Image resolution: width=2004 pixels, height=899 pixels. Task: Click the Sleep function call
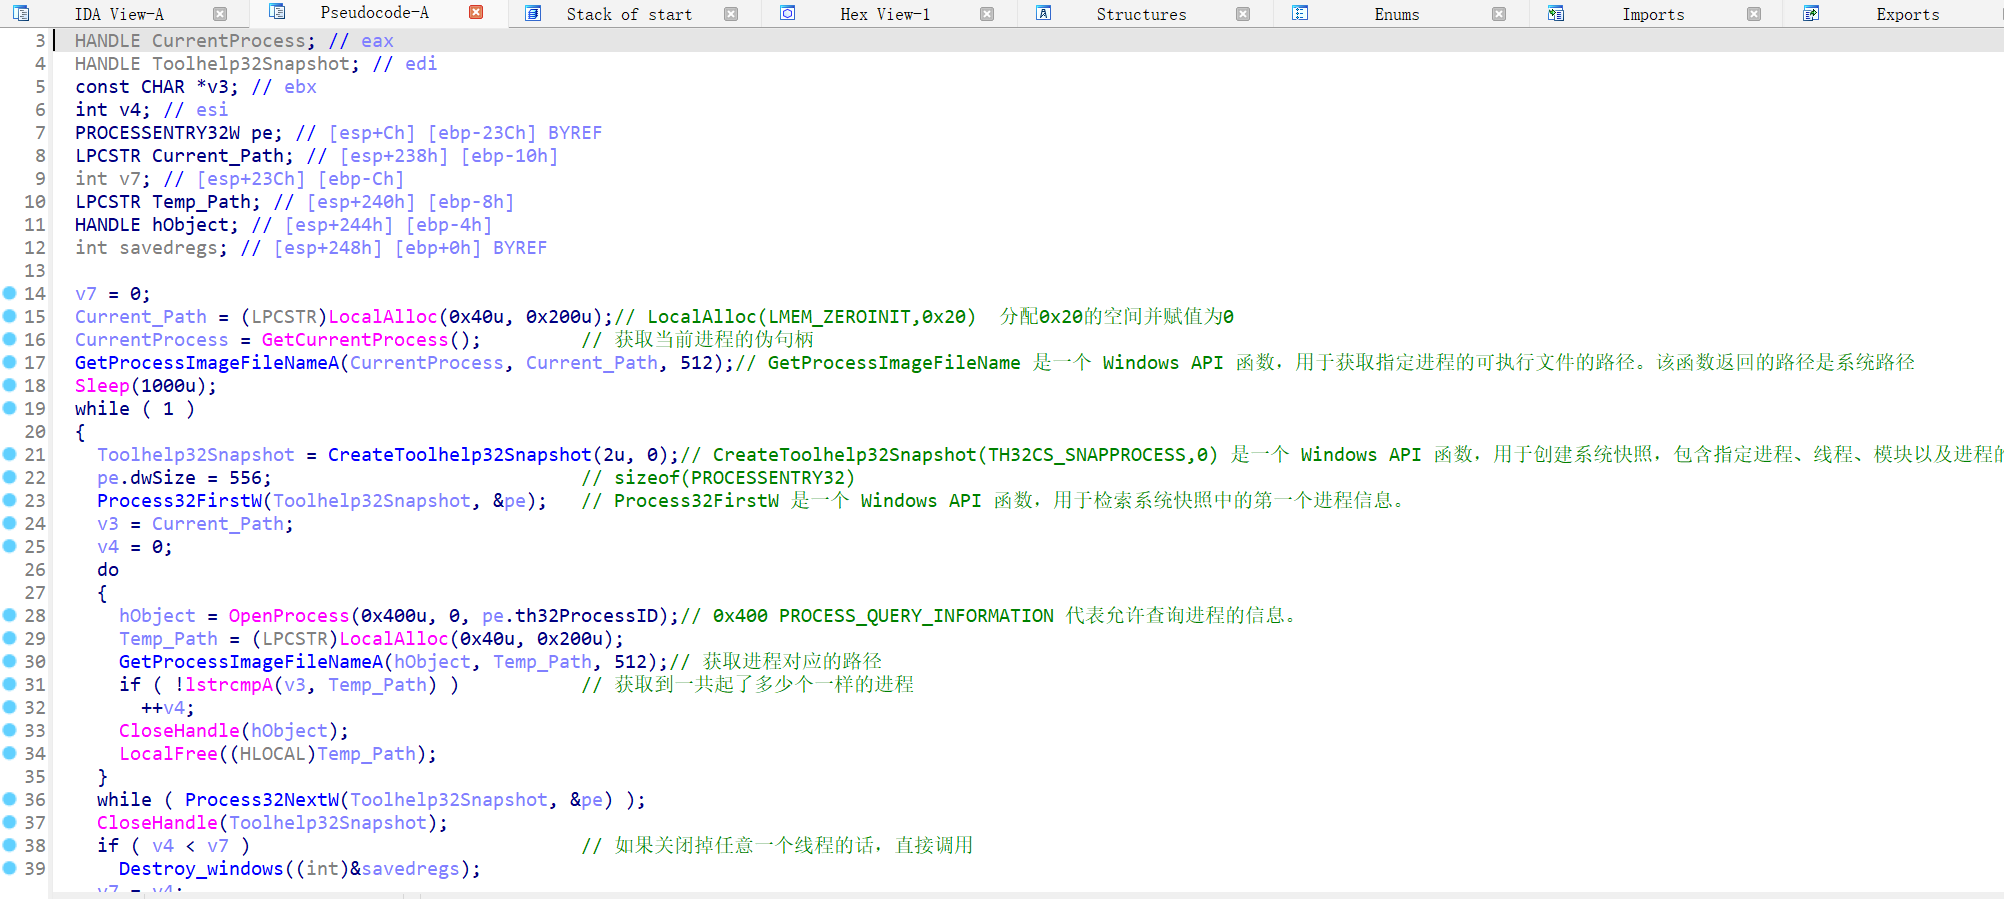[x=102, y=386]
